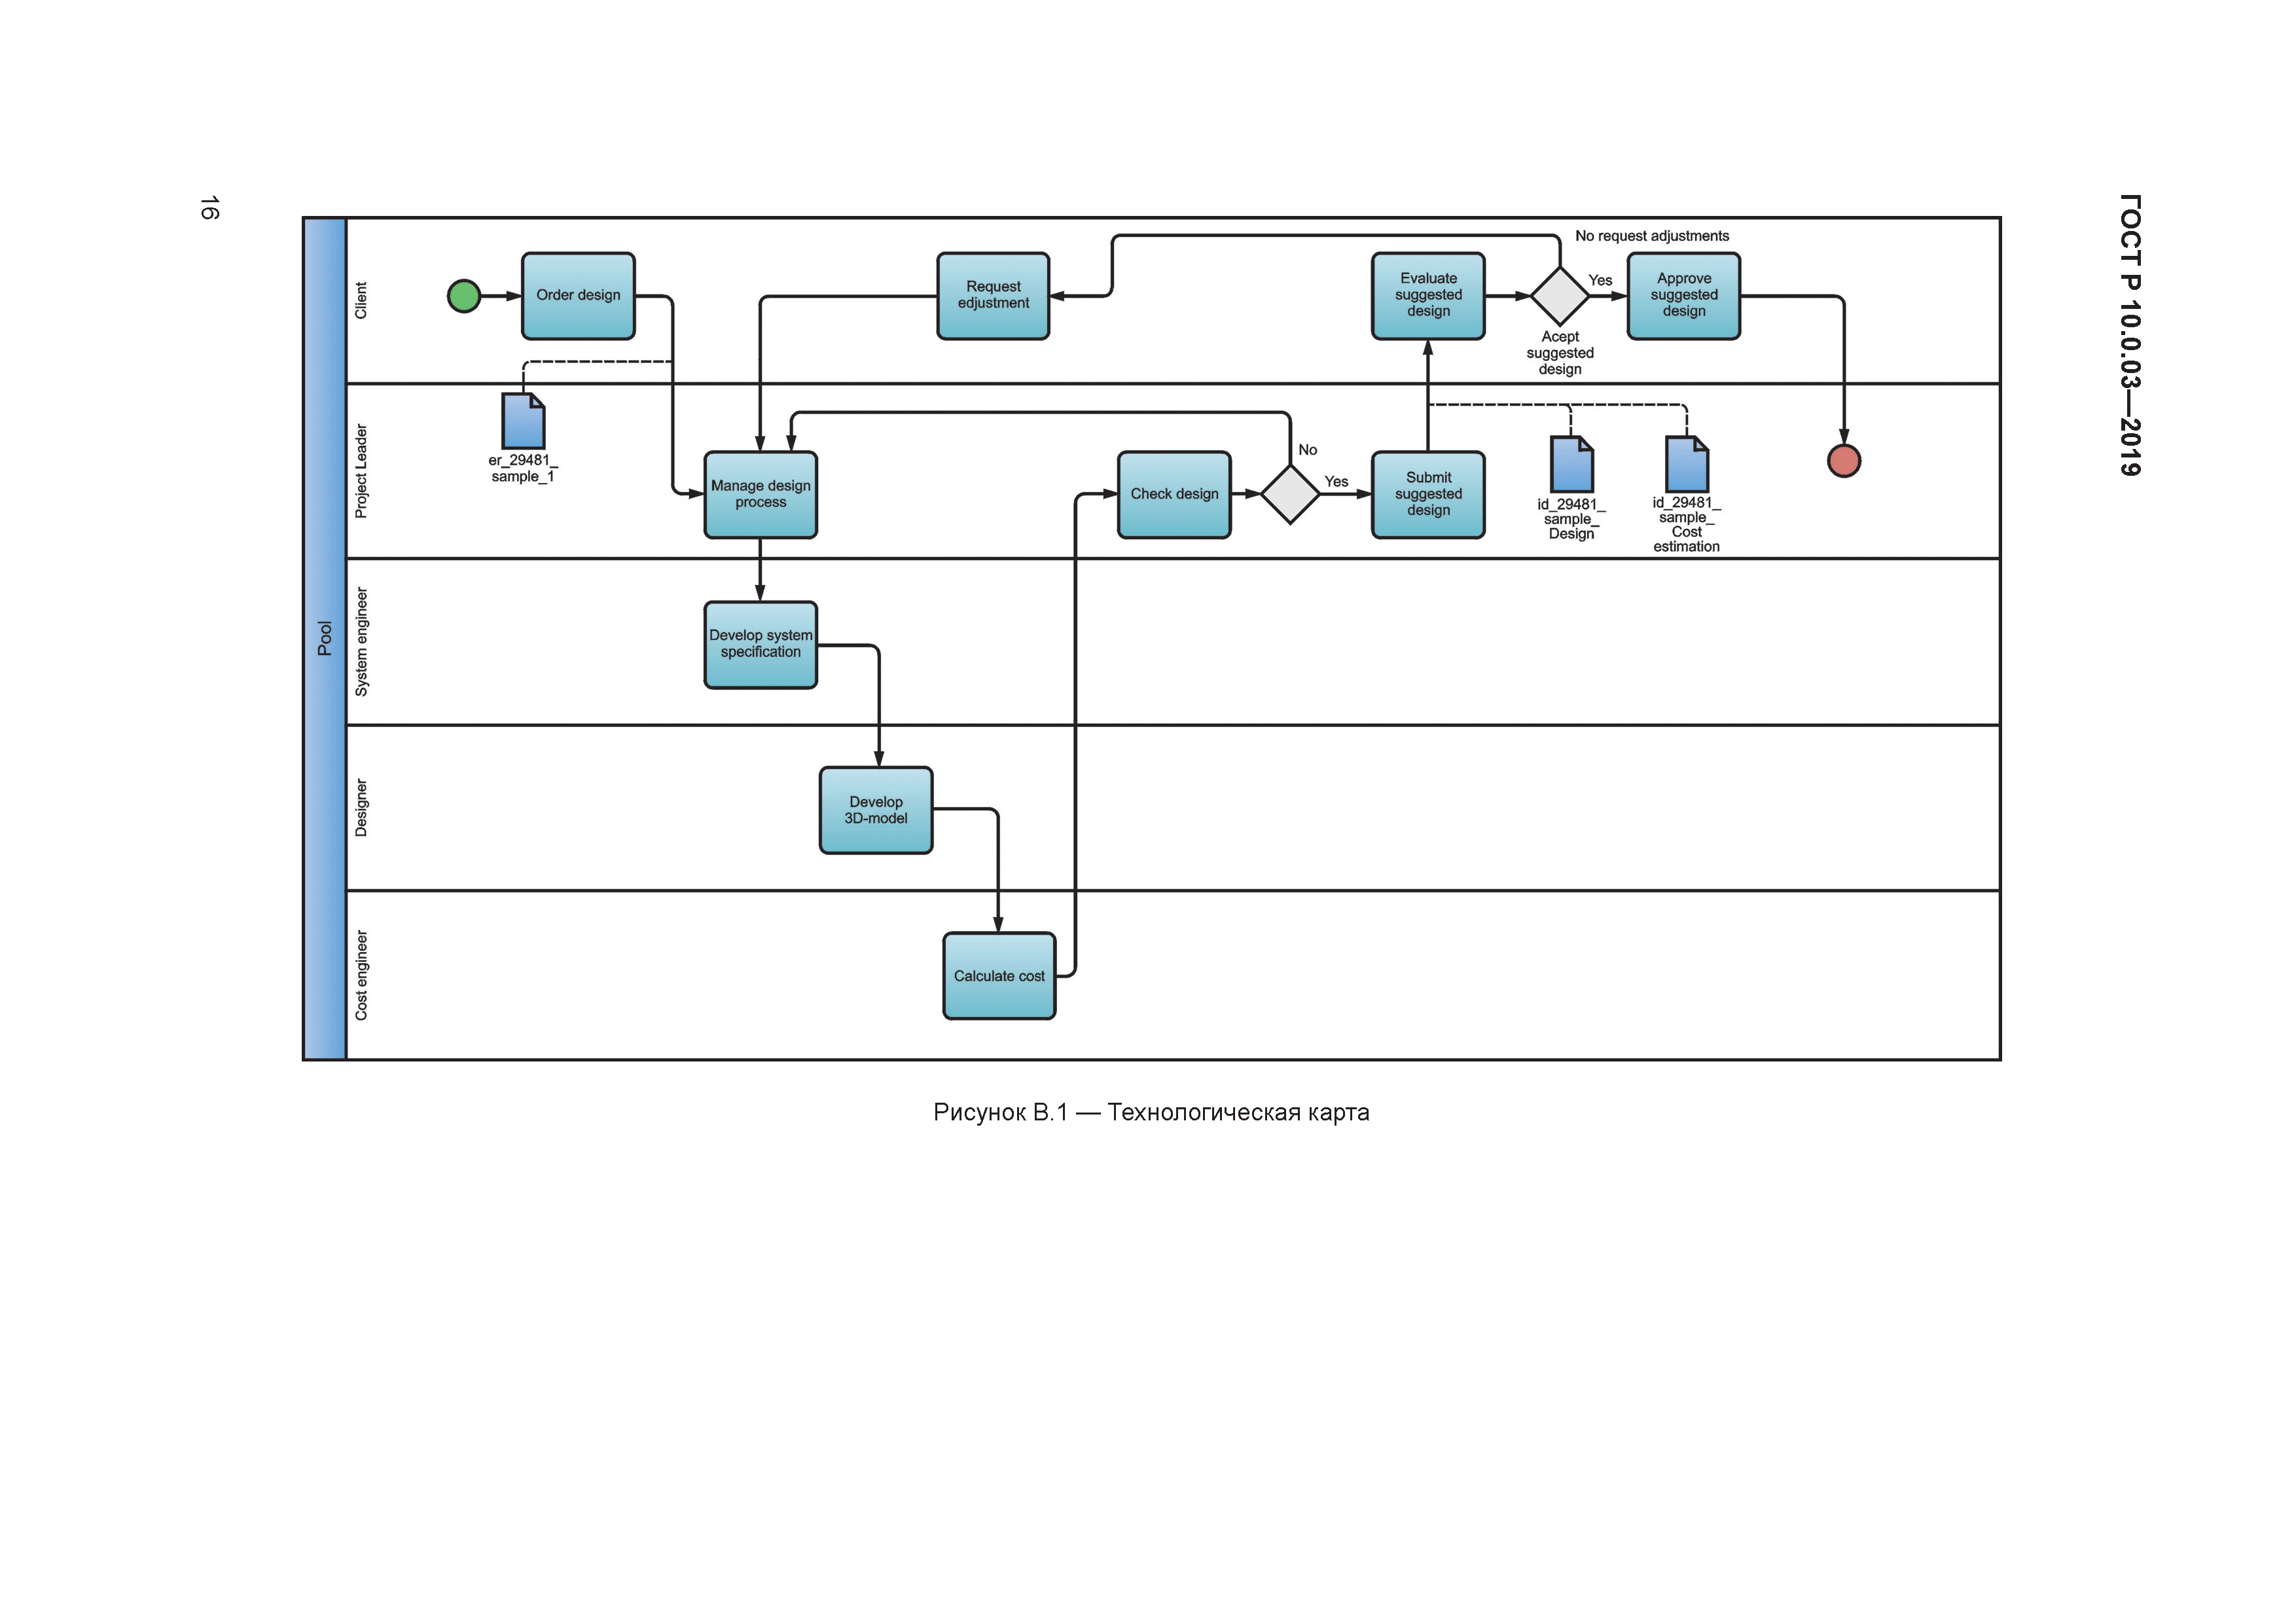Select the Check design task box
The image size is (2296, 1623).
pos(1174,495)
